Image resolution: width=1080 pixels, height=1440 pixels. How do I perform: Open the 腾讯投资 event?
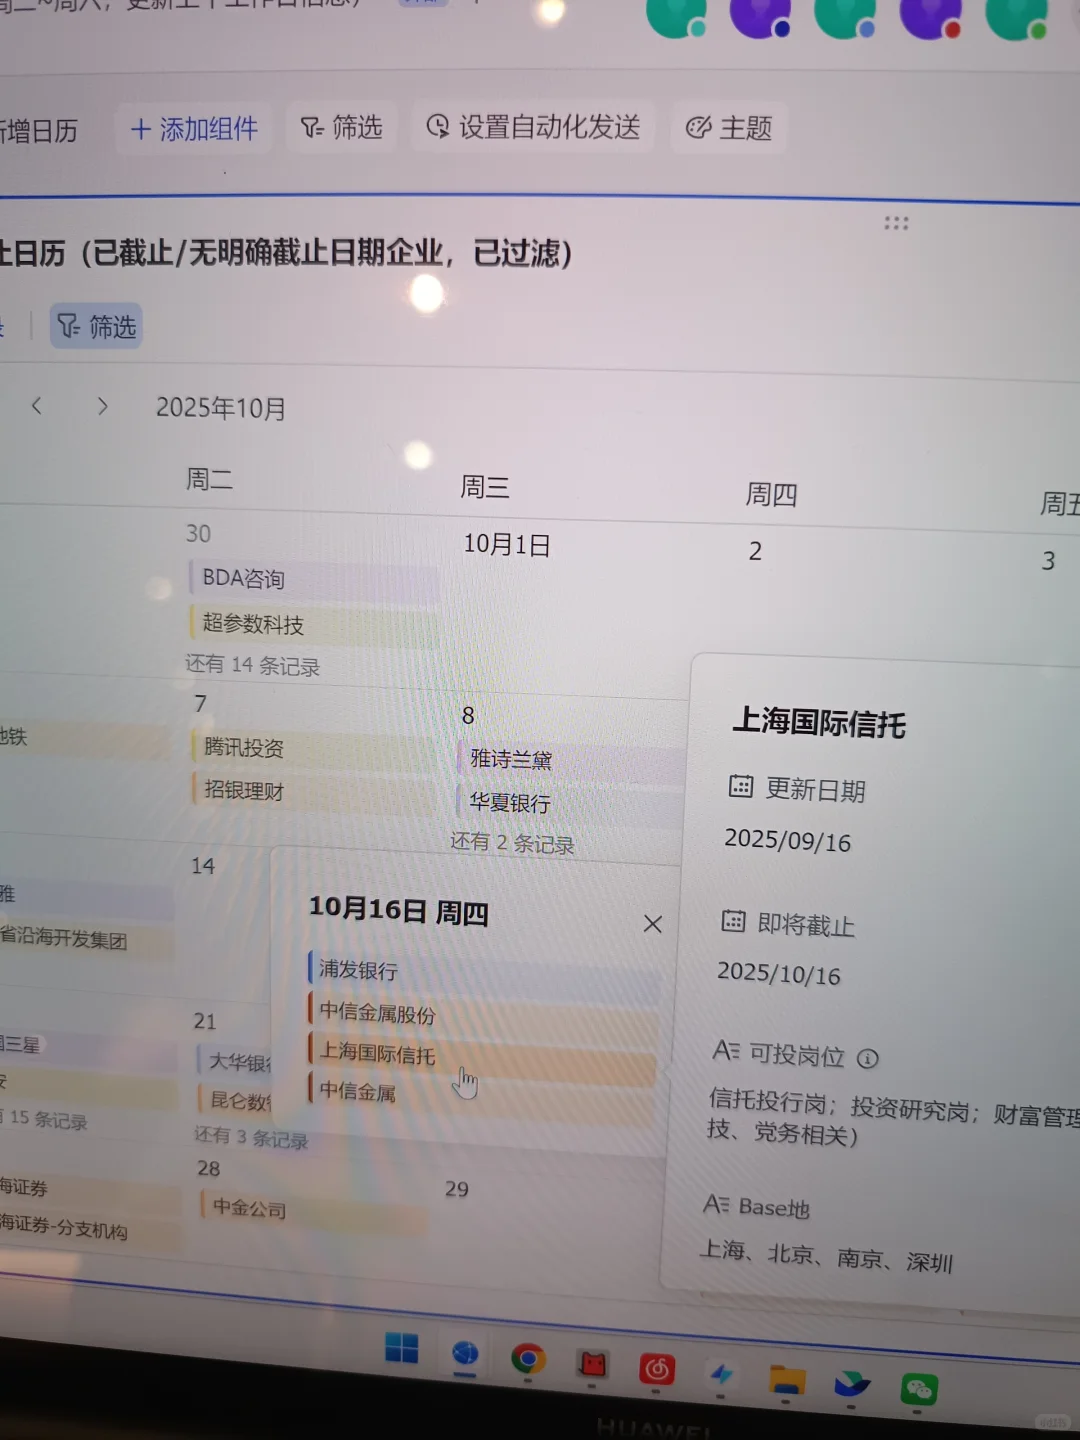(x=315, y=748)
